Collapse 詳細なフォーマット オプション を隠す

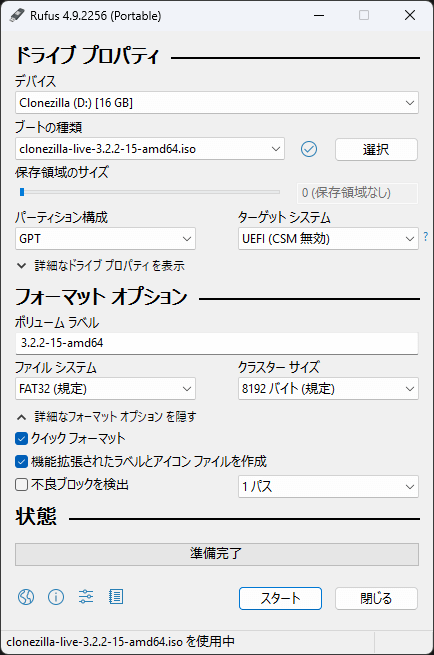pyautogui.click(x=106, y=416)
